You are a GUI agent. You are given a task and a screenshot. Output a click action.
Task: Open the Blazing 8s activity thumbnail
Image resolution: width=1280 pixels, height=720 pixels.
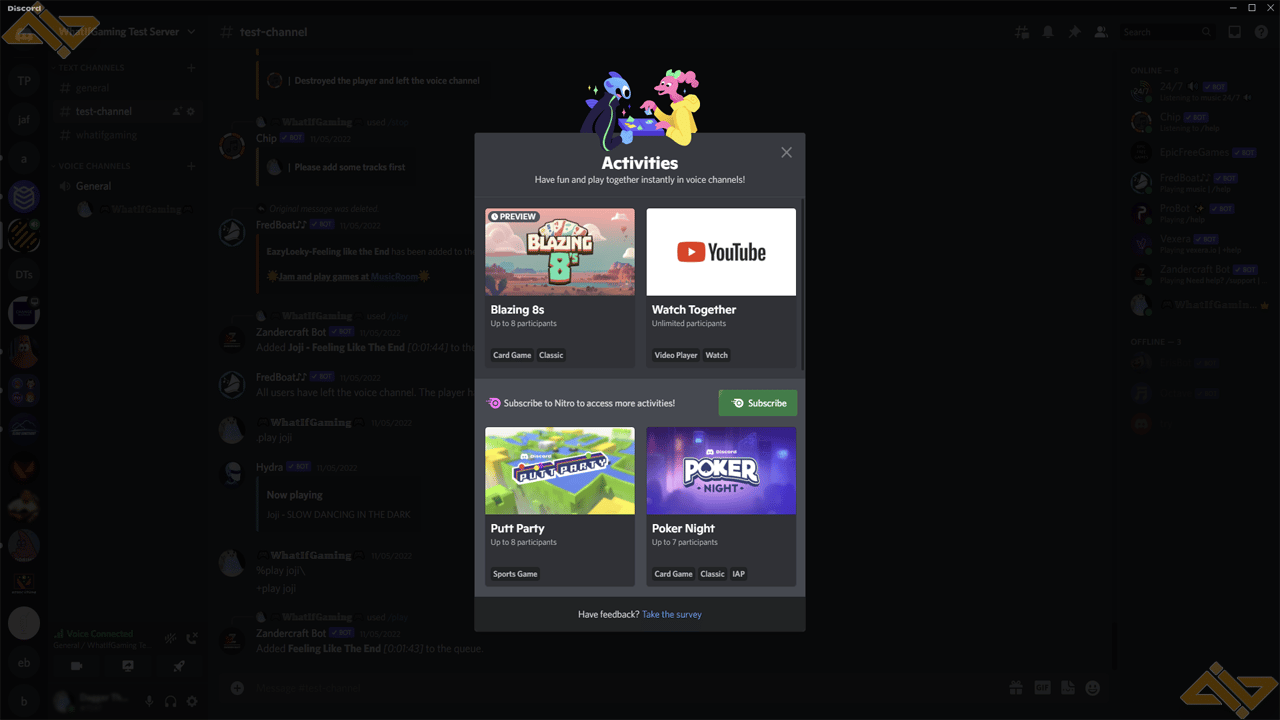pos(560,252)
